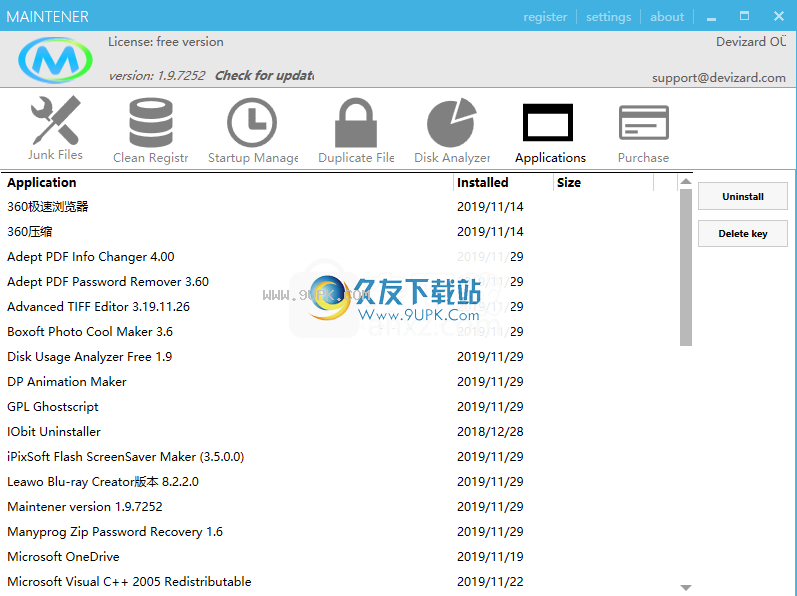Select the 360压缩 row
The width and height of the screenshot is (797, 596).
(x=340, y=232)
